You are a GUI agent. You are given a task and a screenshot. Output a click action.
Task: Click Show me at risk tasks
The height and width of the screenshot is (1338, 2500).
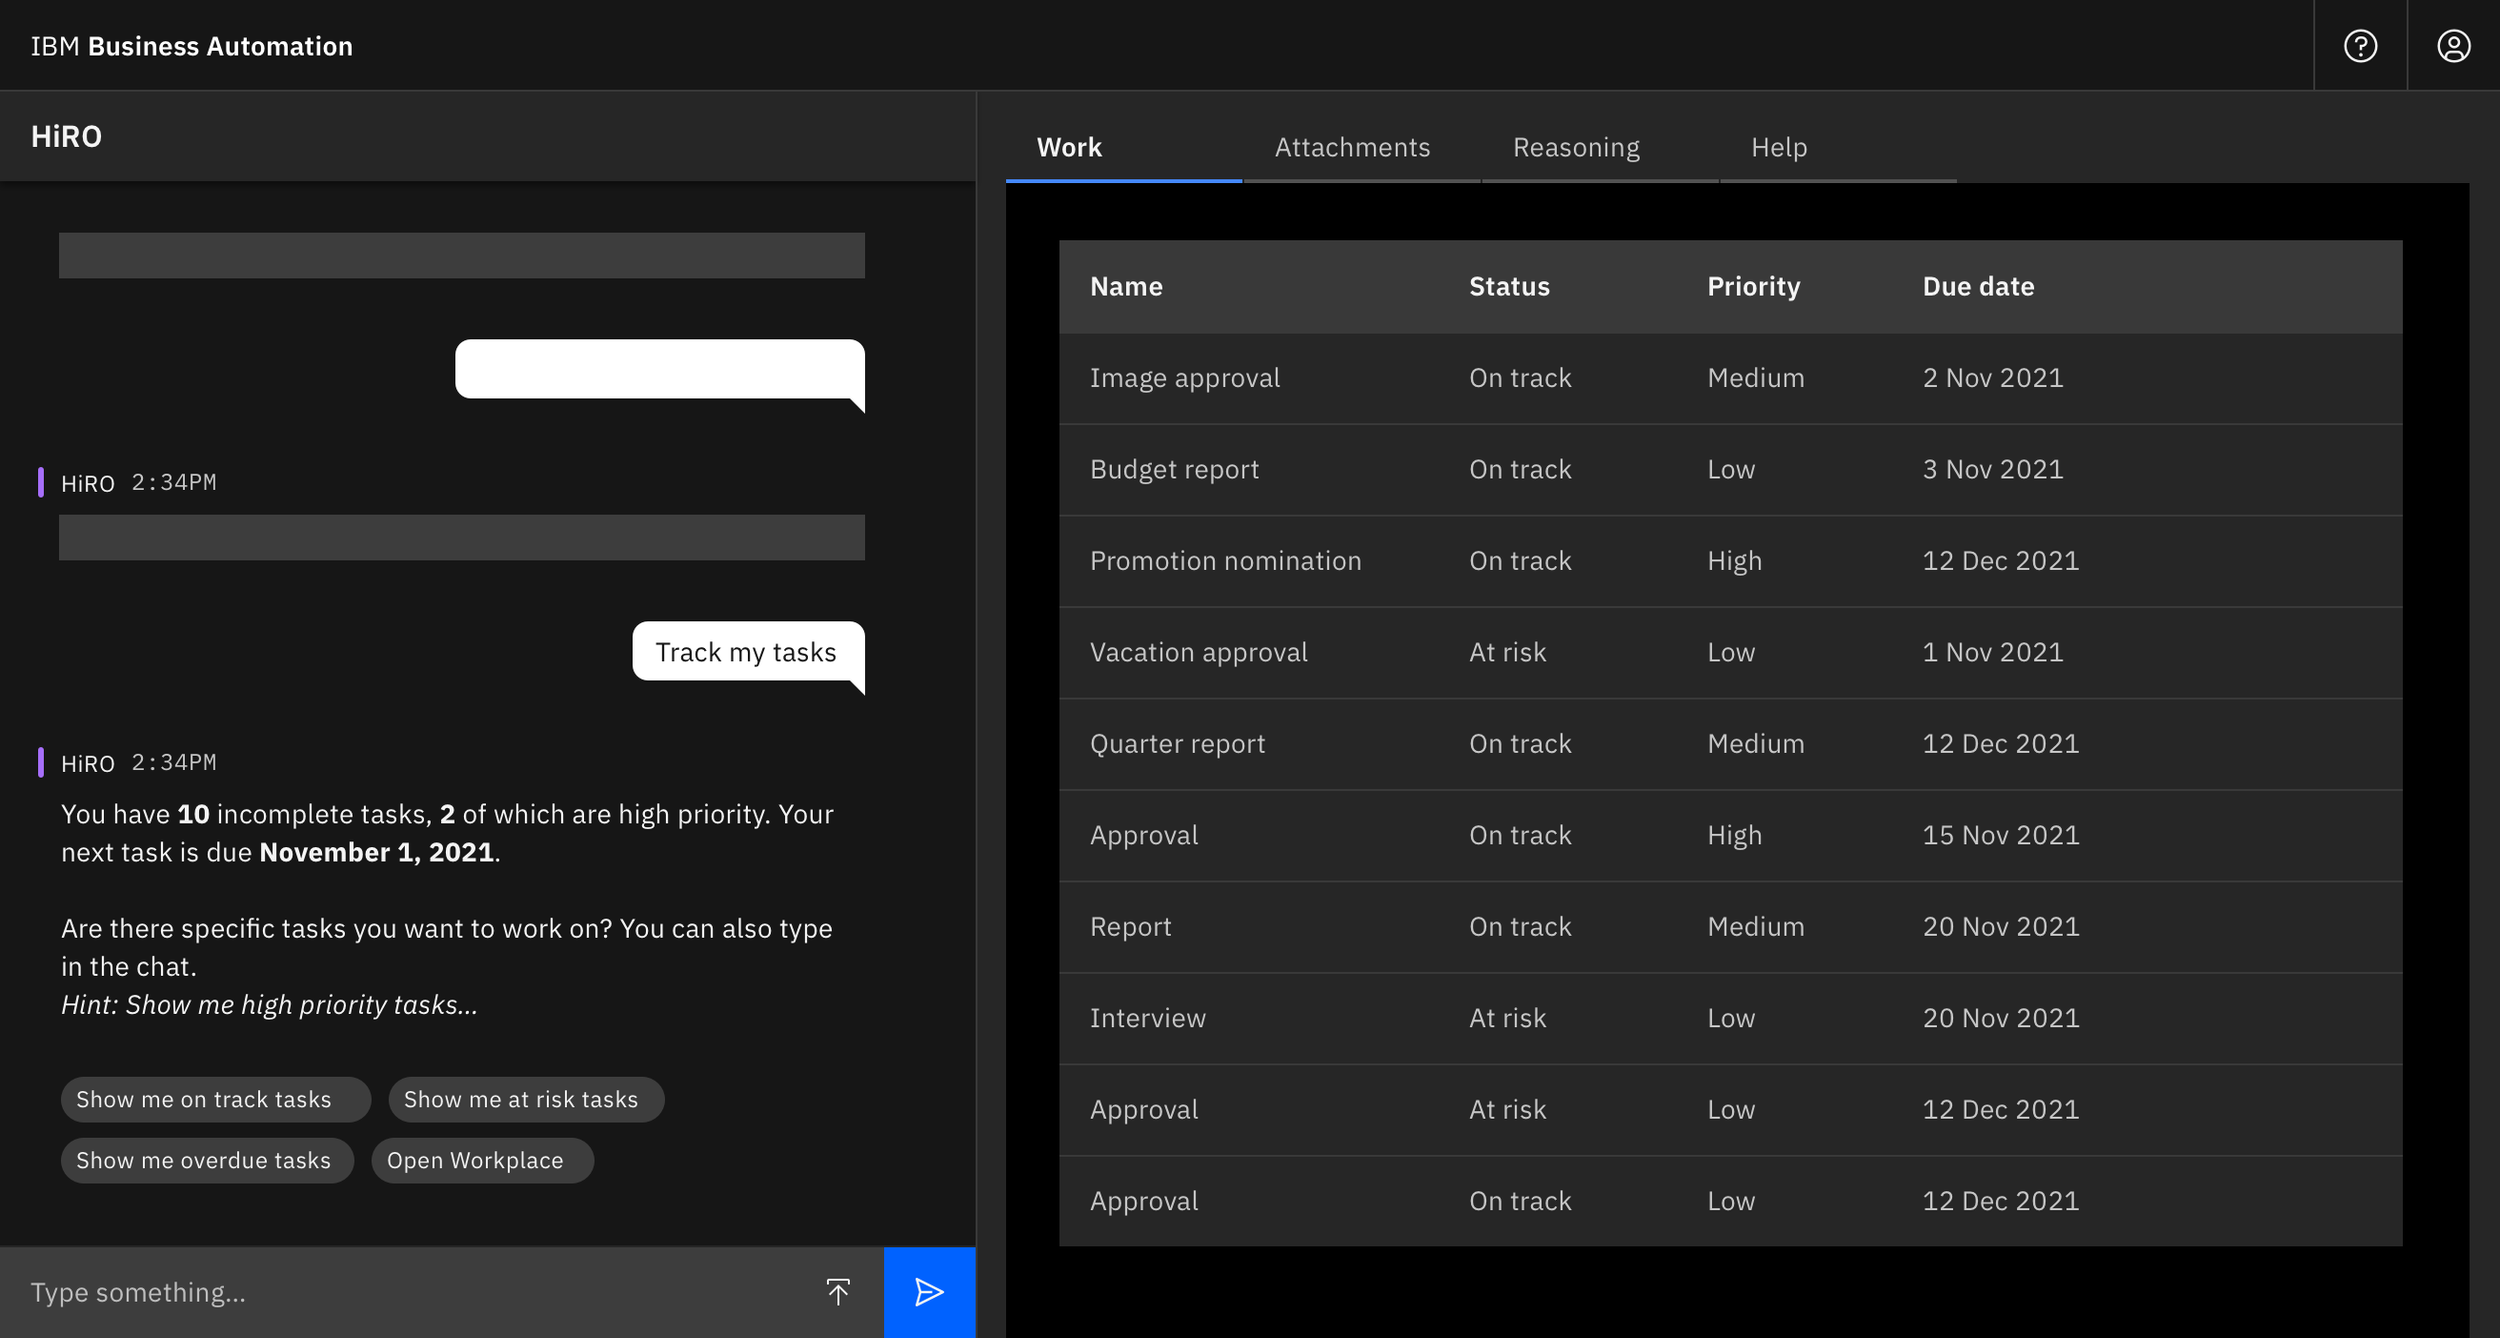526,1099
